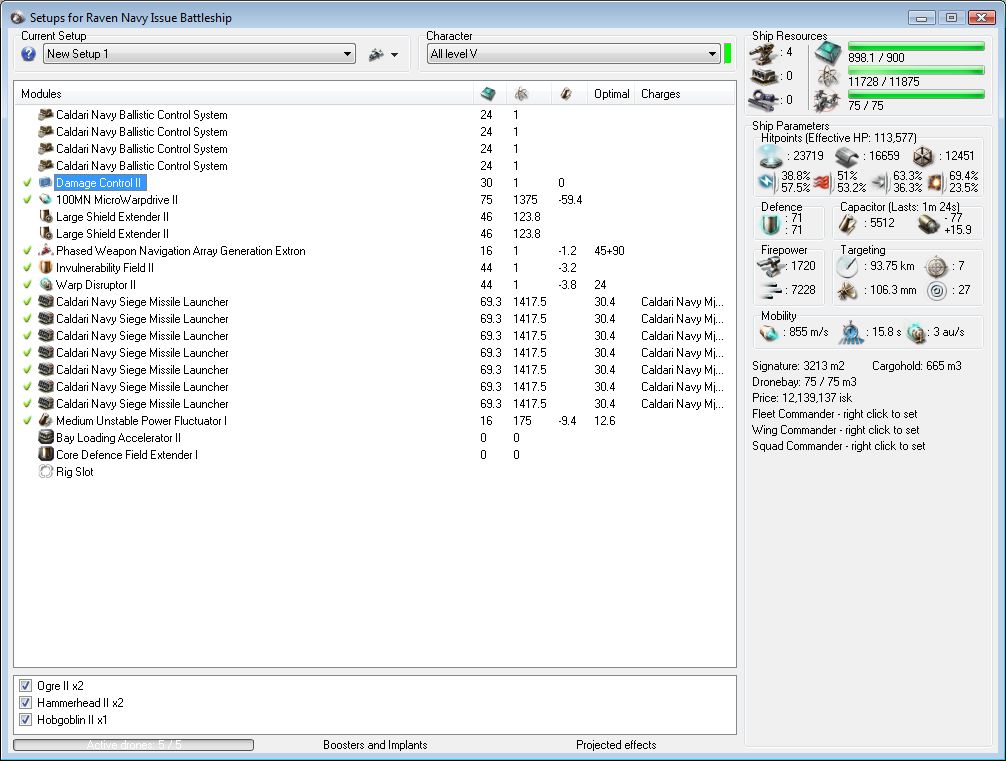
Task: Click the blue help question mark icon
Action: point(28,54)
